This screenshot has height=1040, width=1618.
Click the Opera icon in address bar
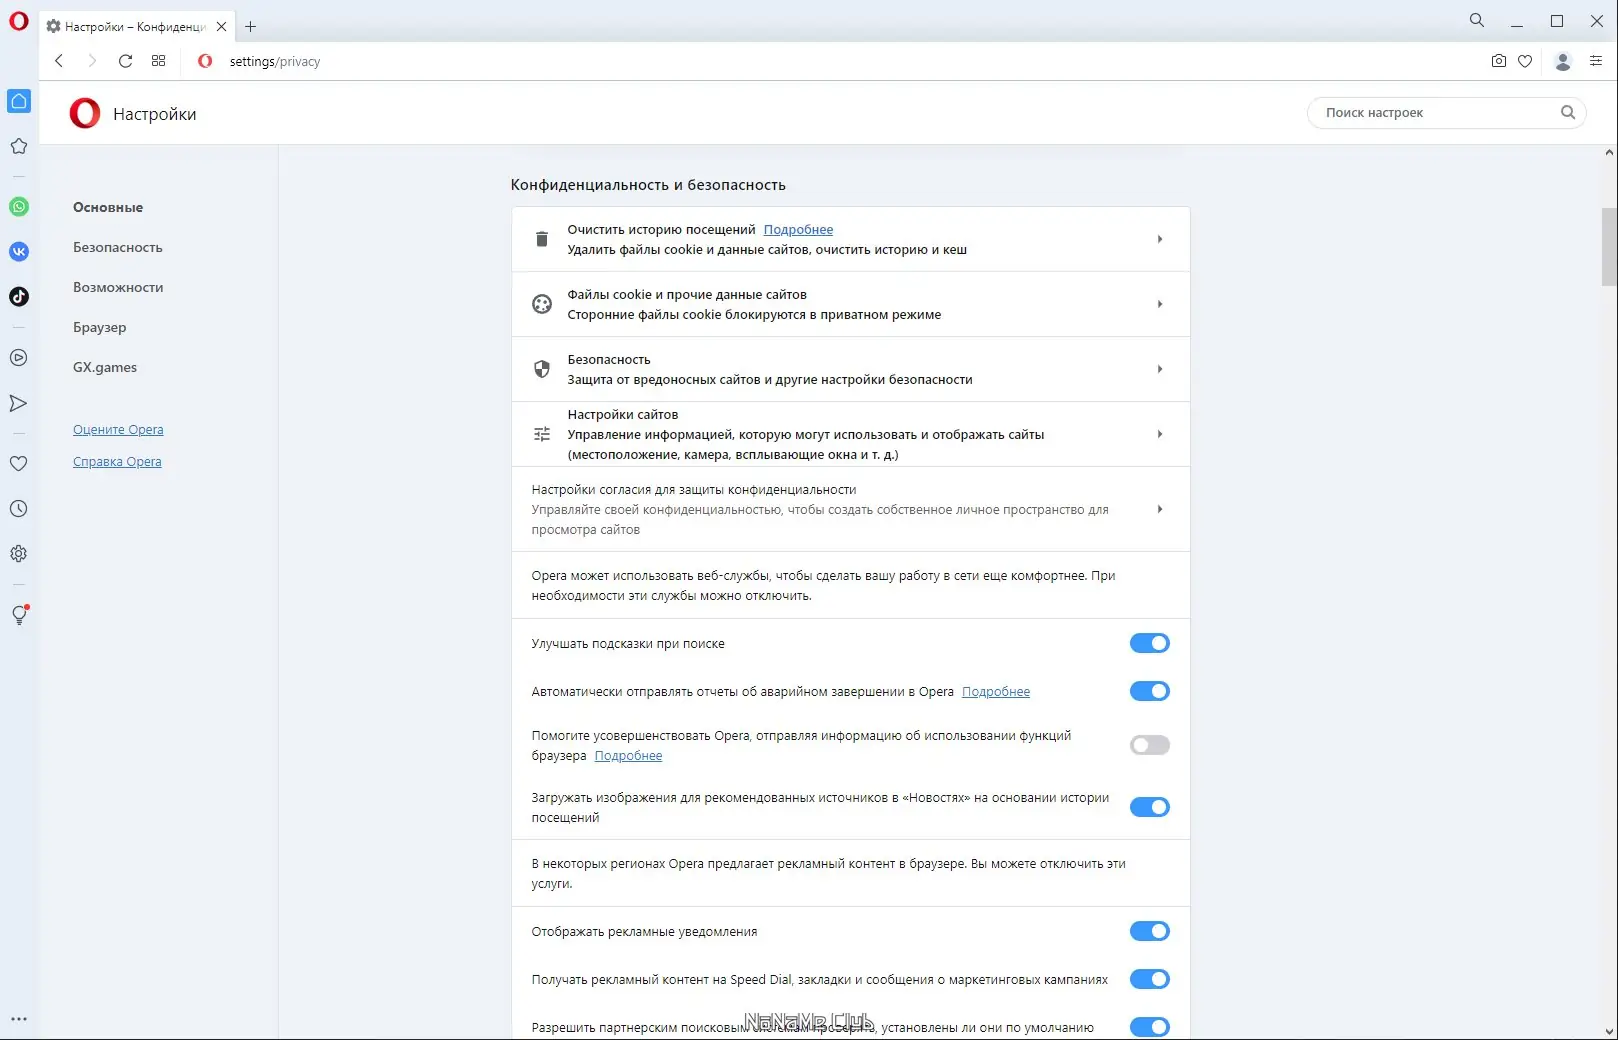(205, 61)
